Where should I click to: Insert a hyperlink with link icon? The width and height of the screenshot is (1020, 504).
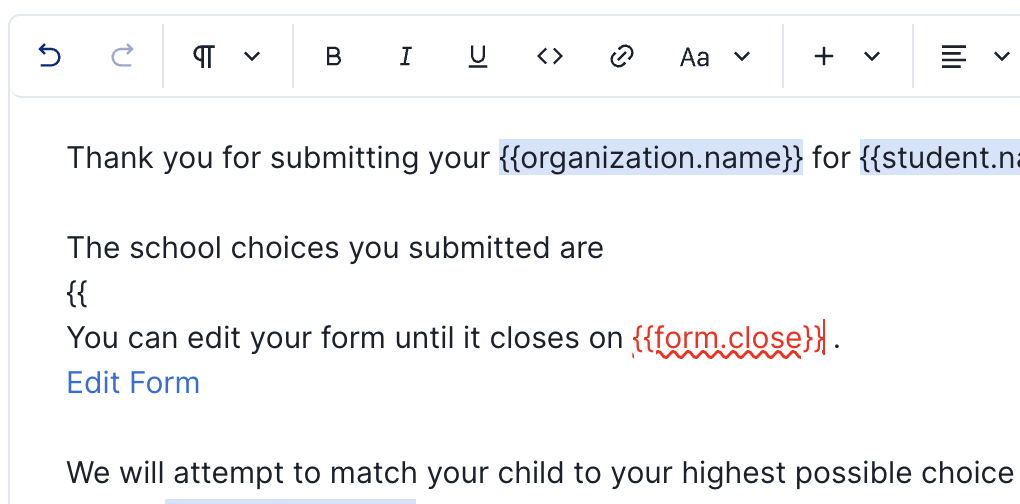pos(622,57)
